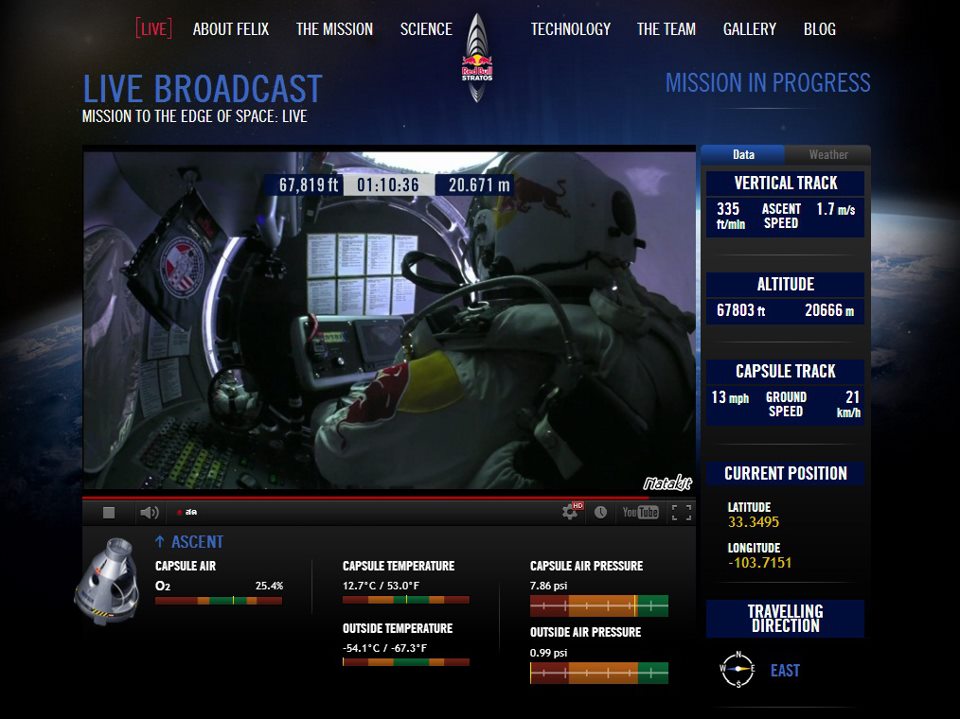Image resolution: width=960 pixels, height=719 pixels.
Task: Click the Vertical Track header
Action: (x=786, y=183)
